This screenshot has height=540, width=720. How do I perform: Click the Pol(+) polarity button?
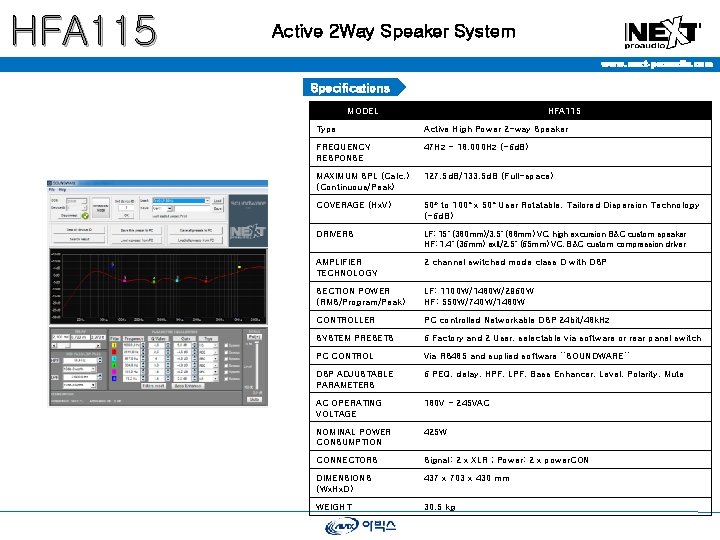[254, 337]
